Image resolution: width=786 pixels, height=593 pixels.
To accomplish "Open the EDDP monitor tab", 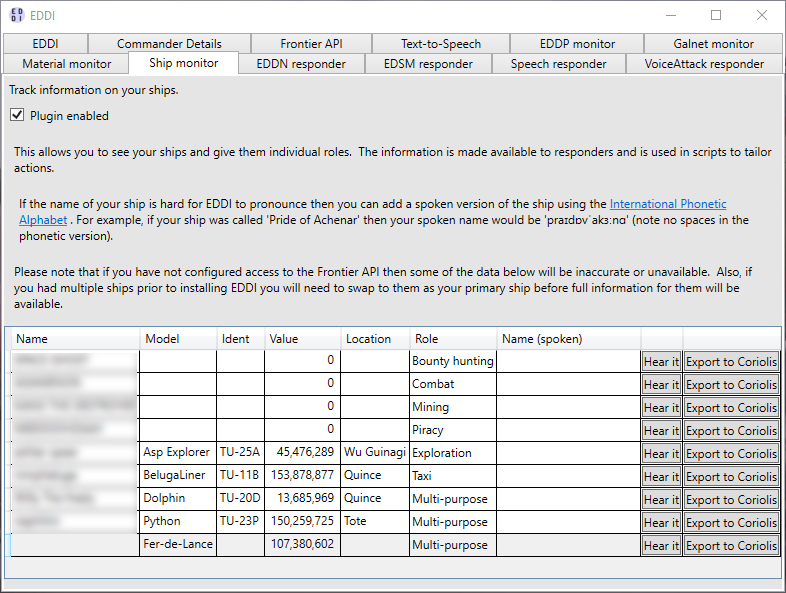I will pos(577,44).
